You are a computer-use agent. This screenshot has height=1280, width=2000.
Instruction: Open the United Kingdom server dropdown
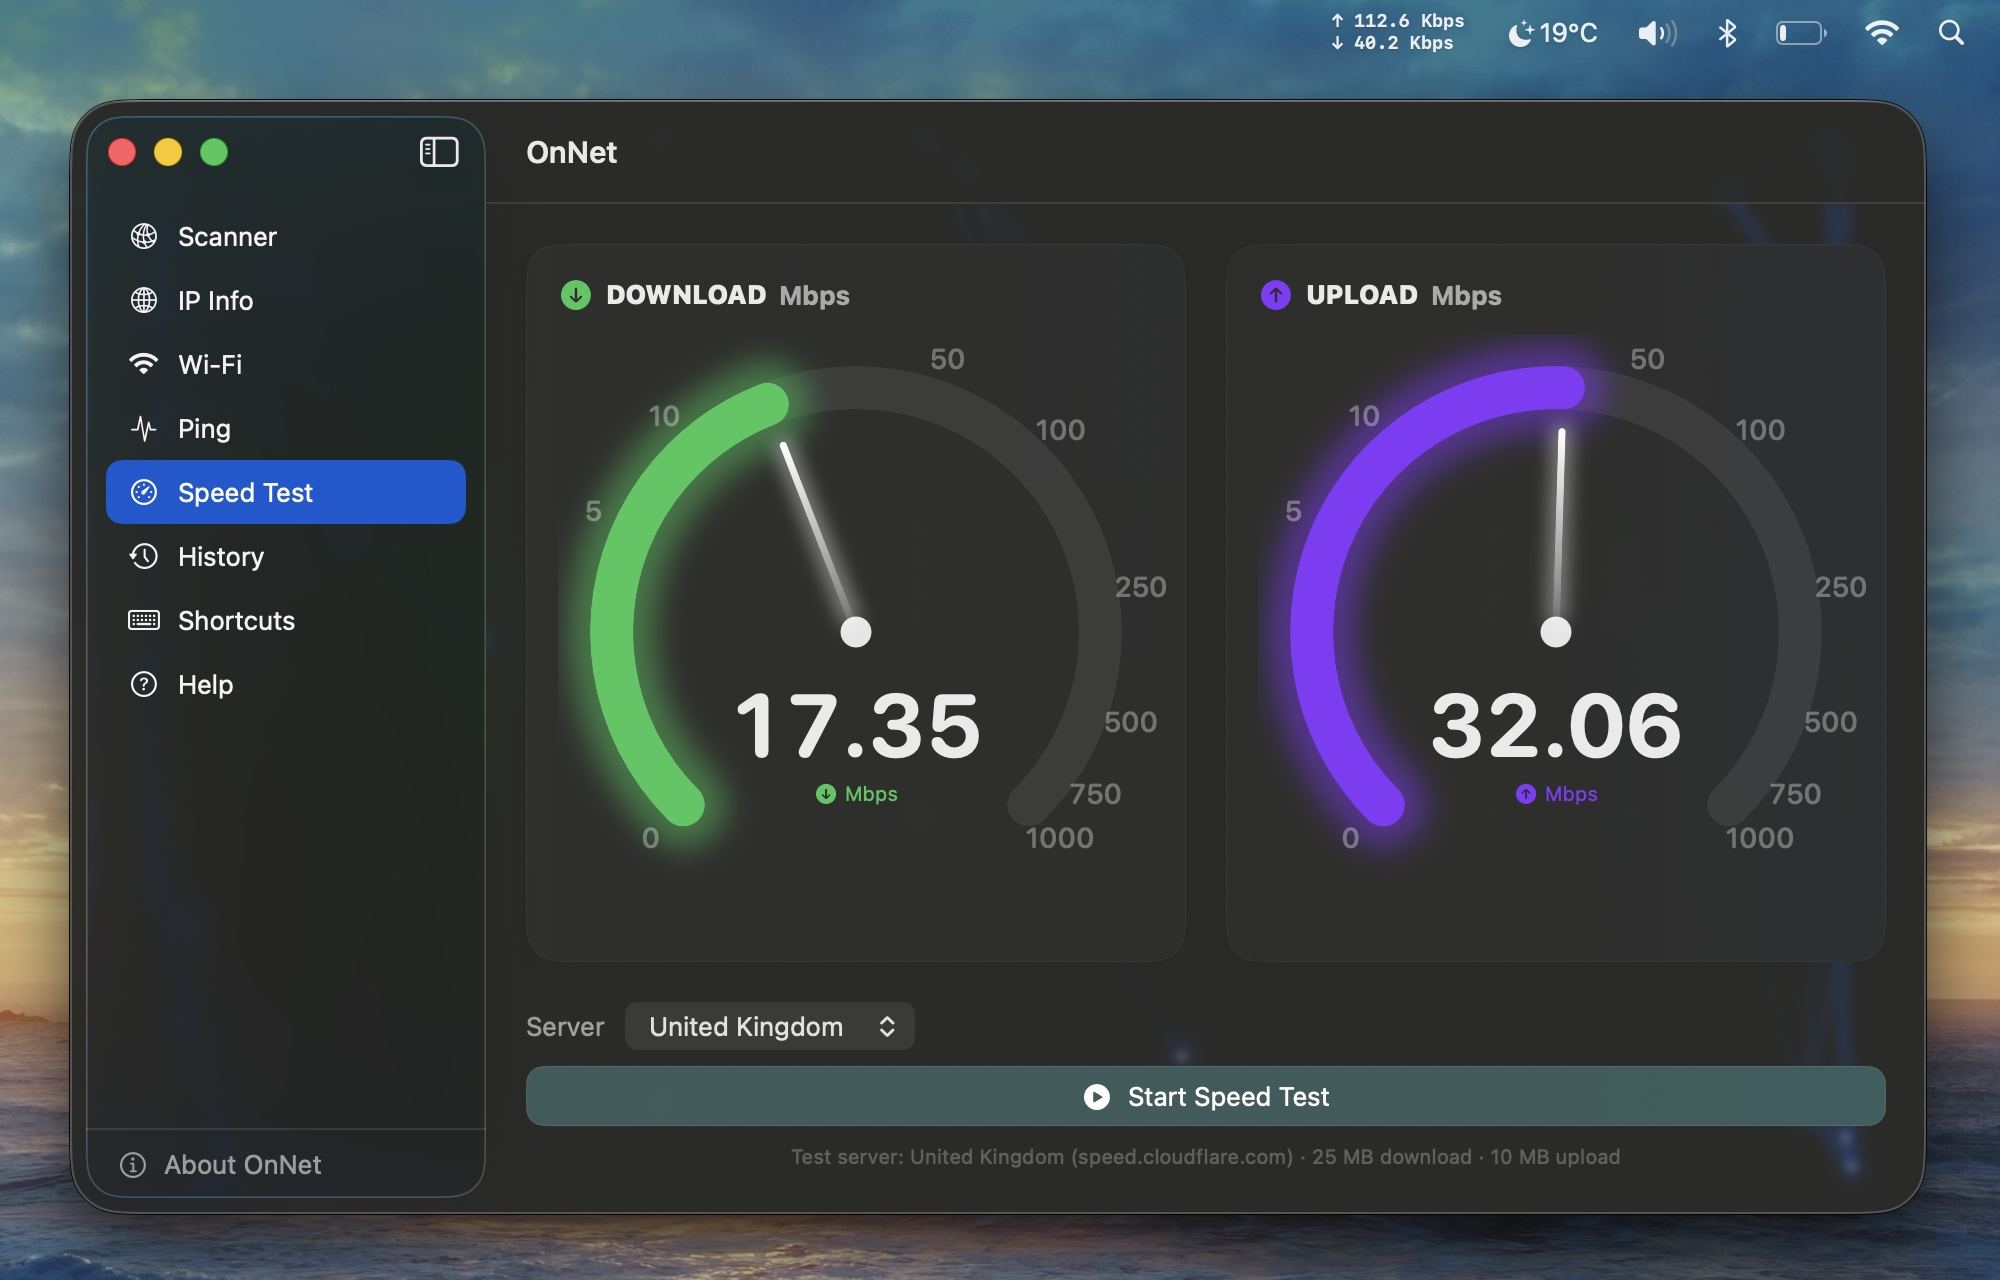coord(770,1026)
